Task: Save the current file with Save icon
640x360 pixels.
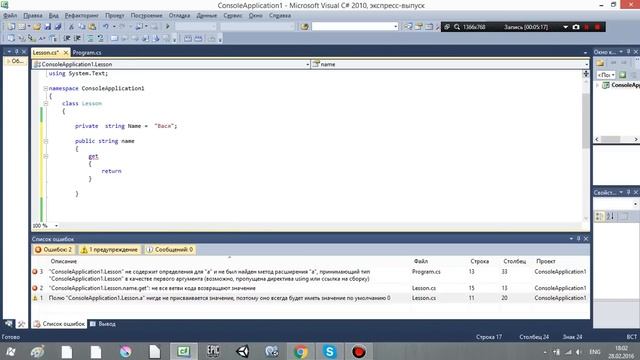Action: coord(47,27)
